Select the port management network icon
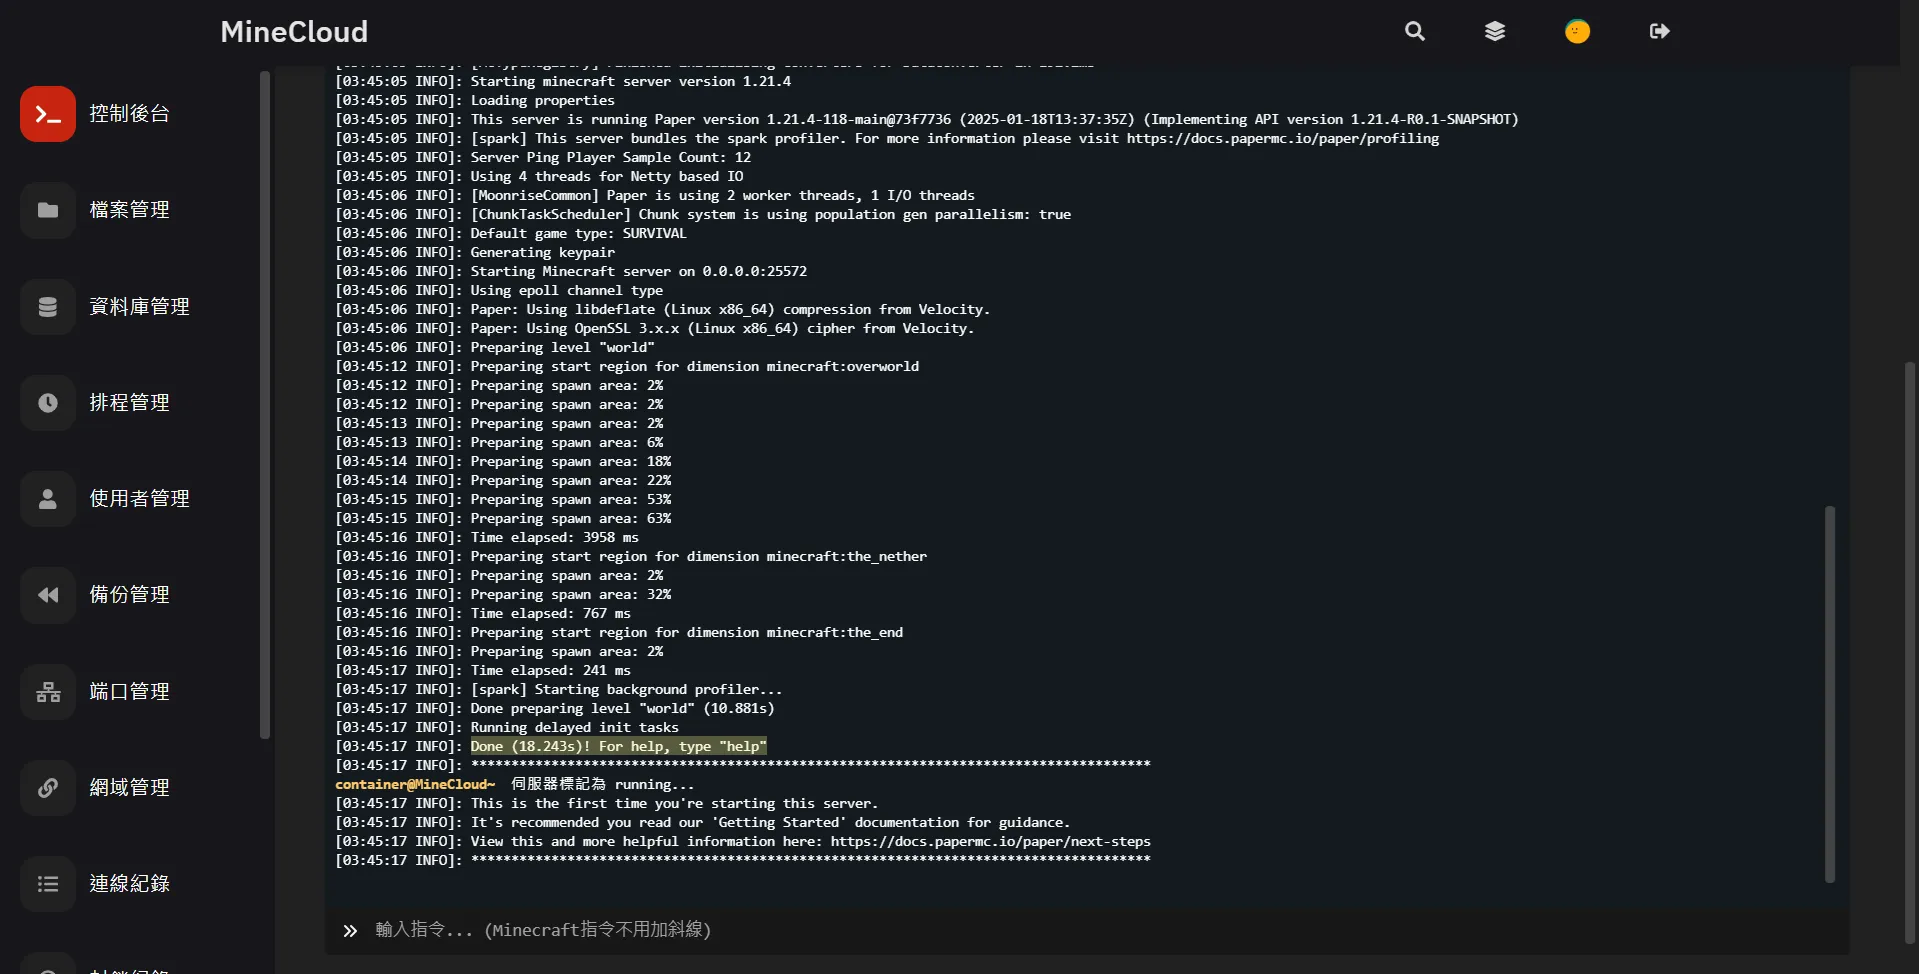The width and height of the screenshot is (1919, 974). 47,692
